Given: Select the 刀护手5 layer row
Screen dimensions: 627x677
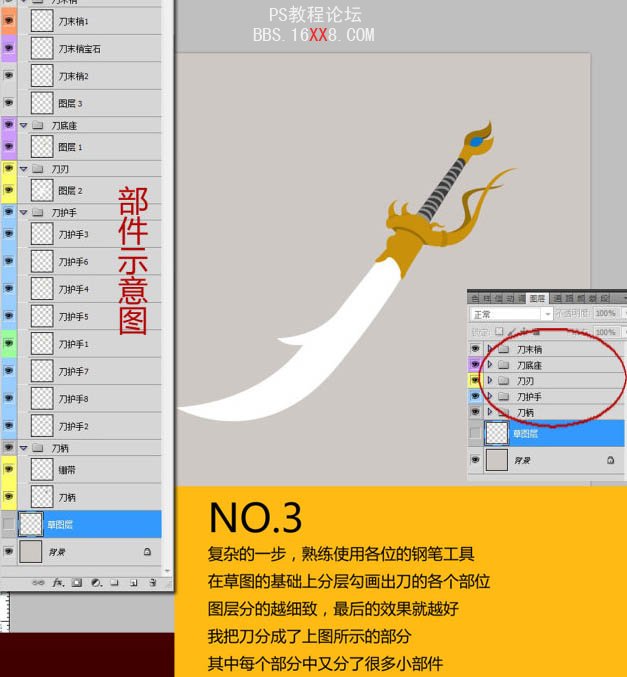Looking at the screenshot, I should pos(89,316).
